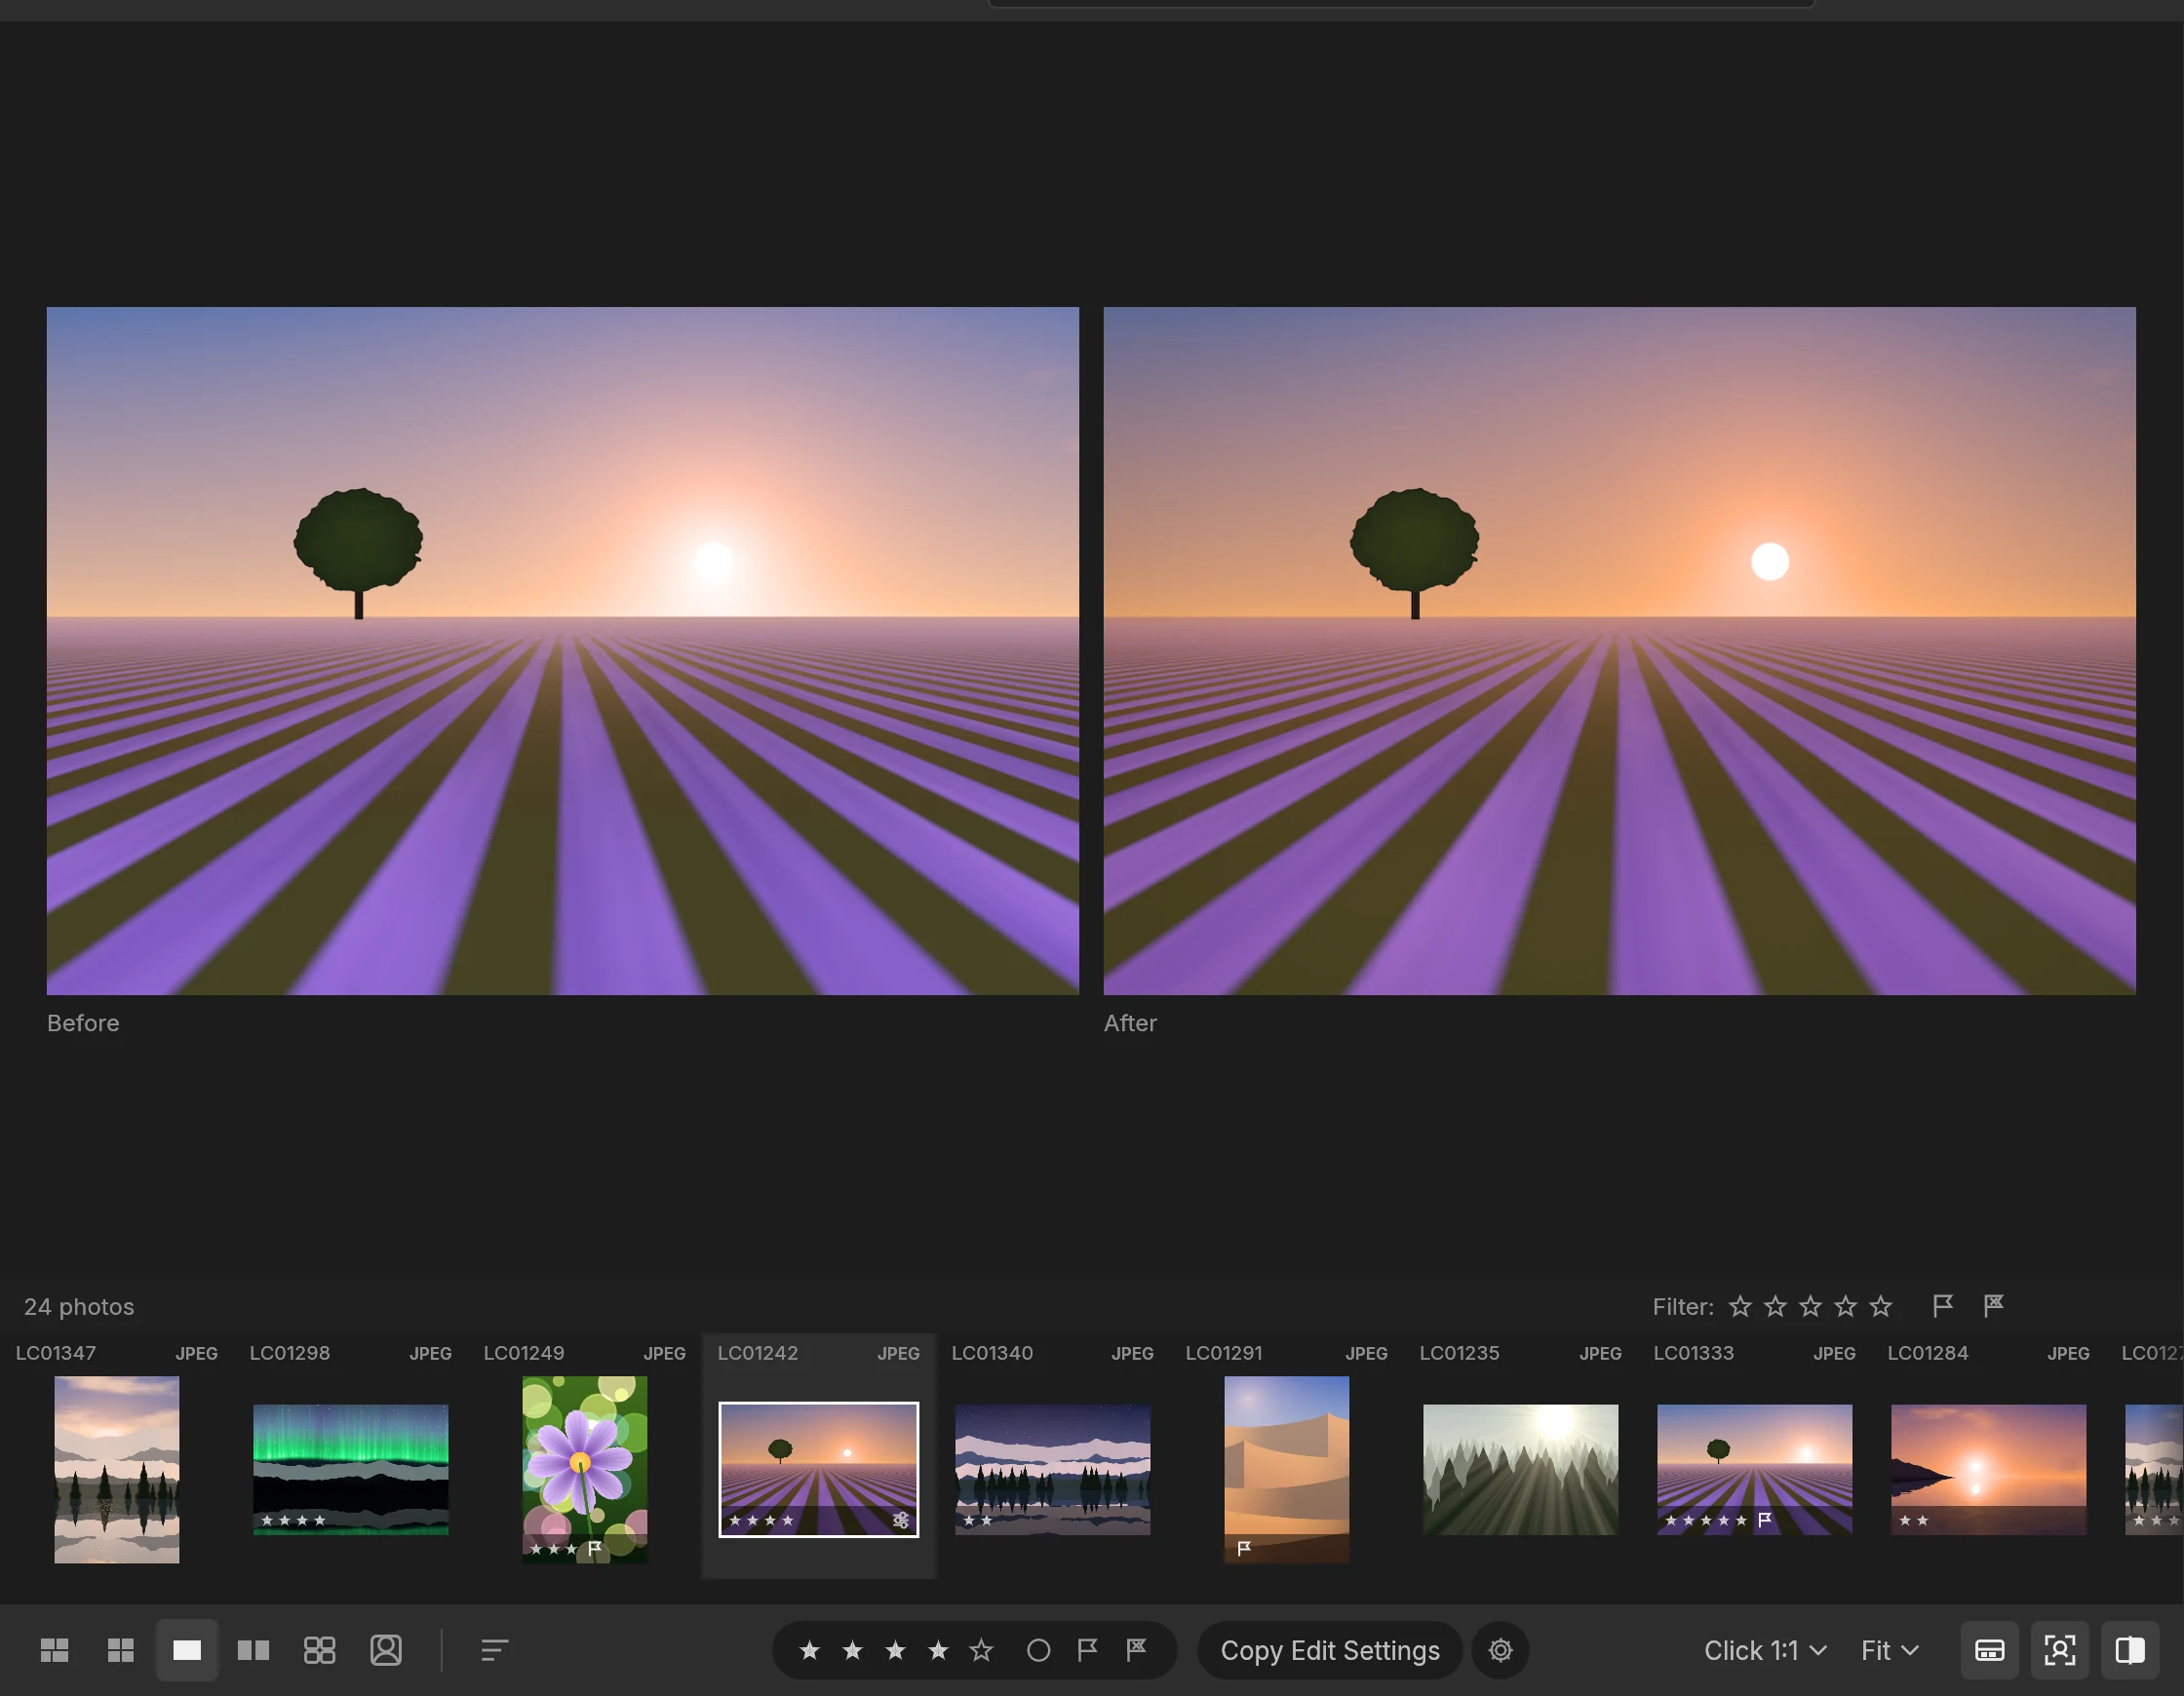The height and width of the screenshot is (1696, 2184).
Task: Filter photos by five stars
Action: click(x=1881, y=1306)
